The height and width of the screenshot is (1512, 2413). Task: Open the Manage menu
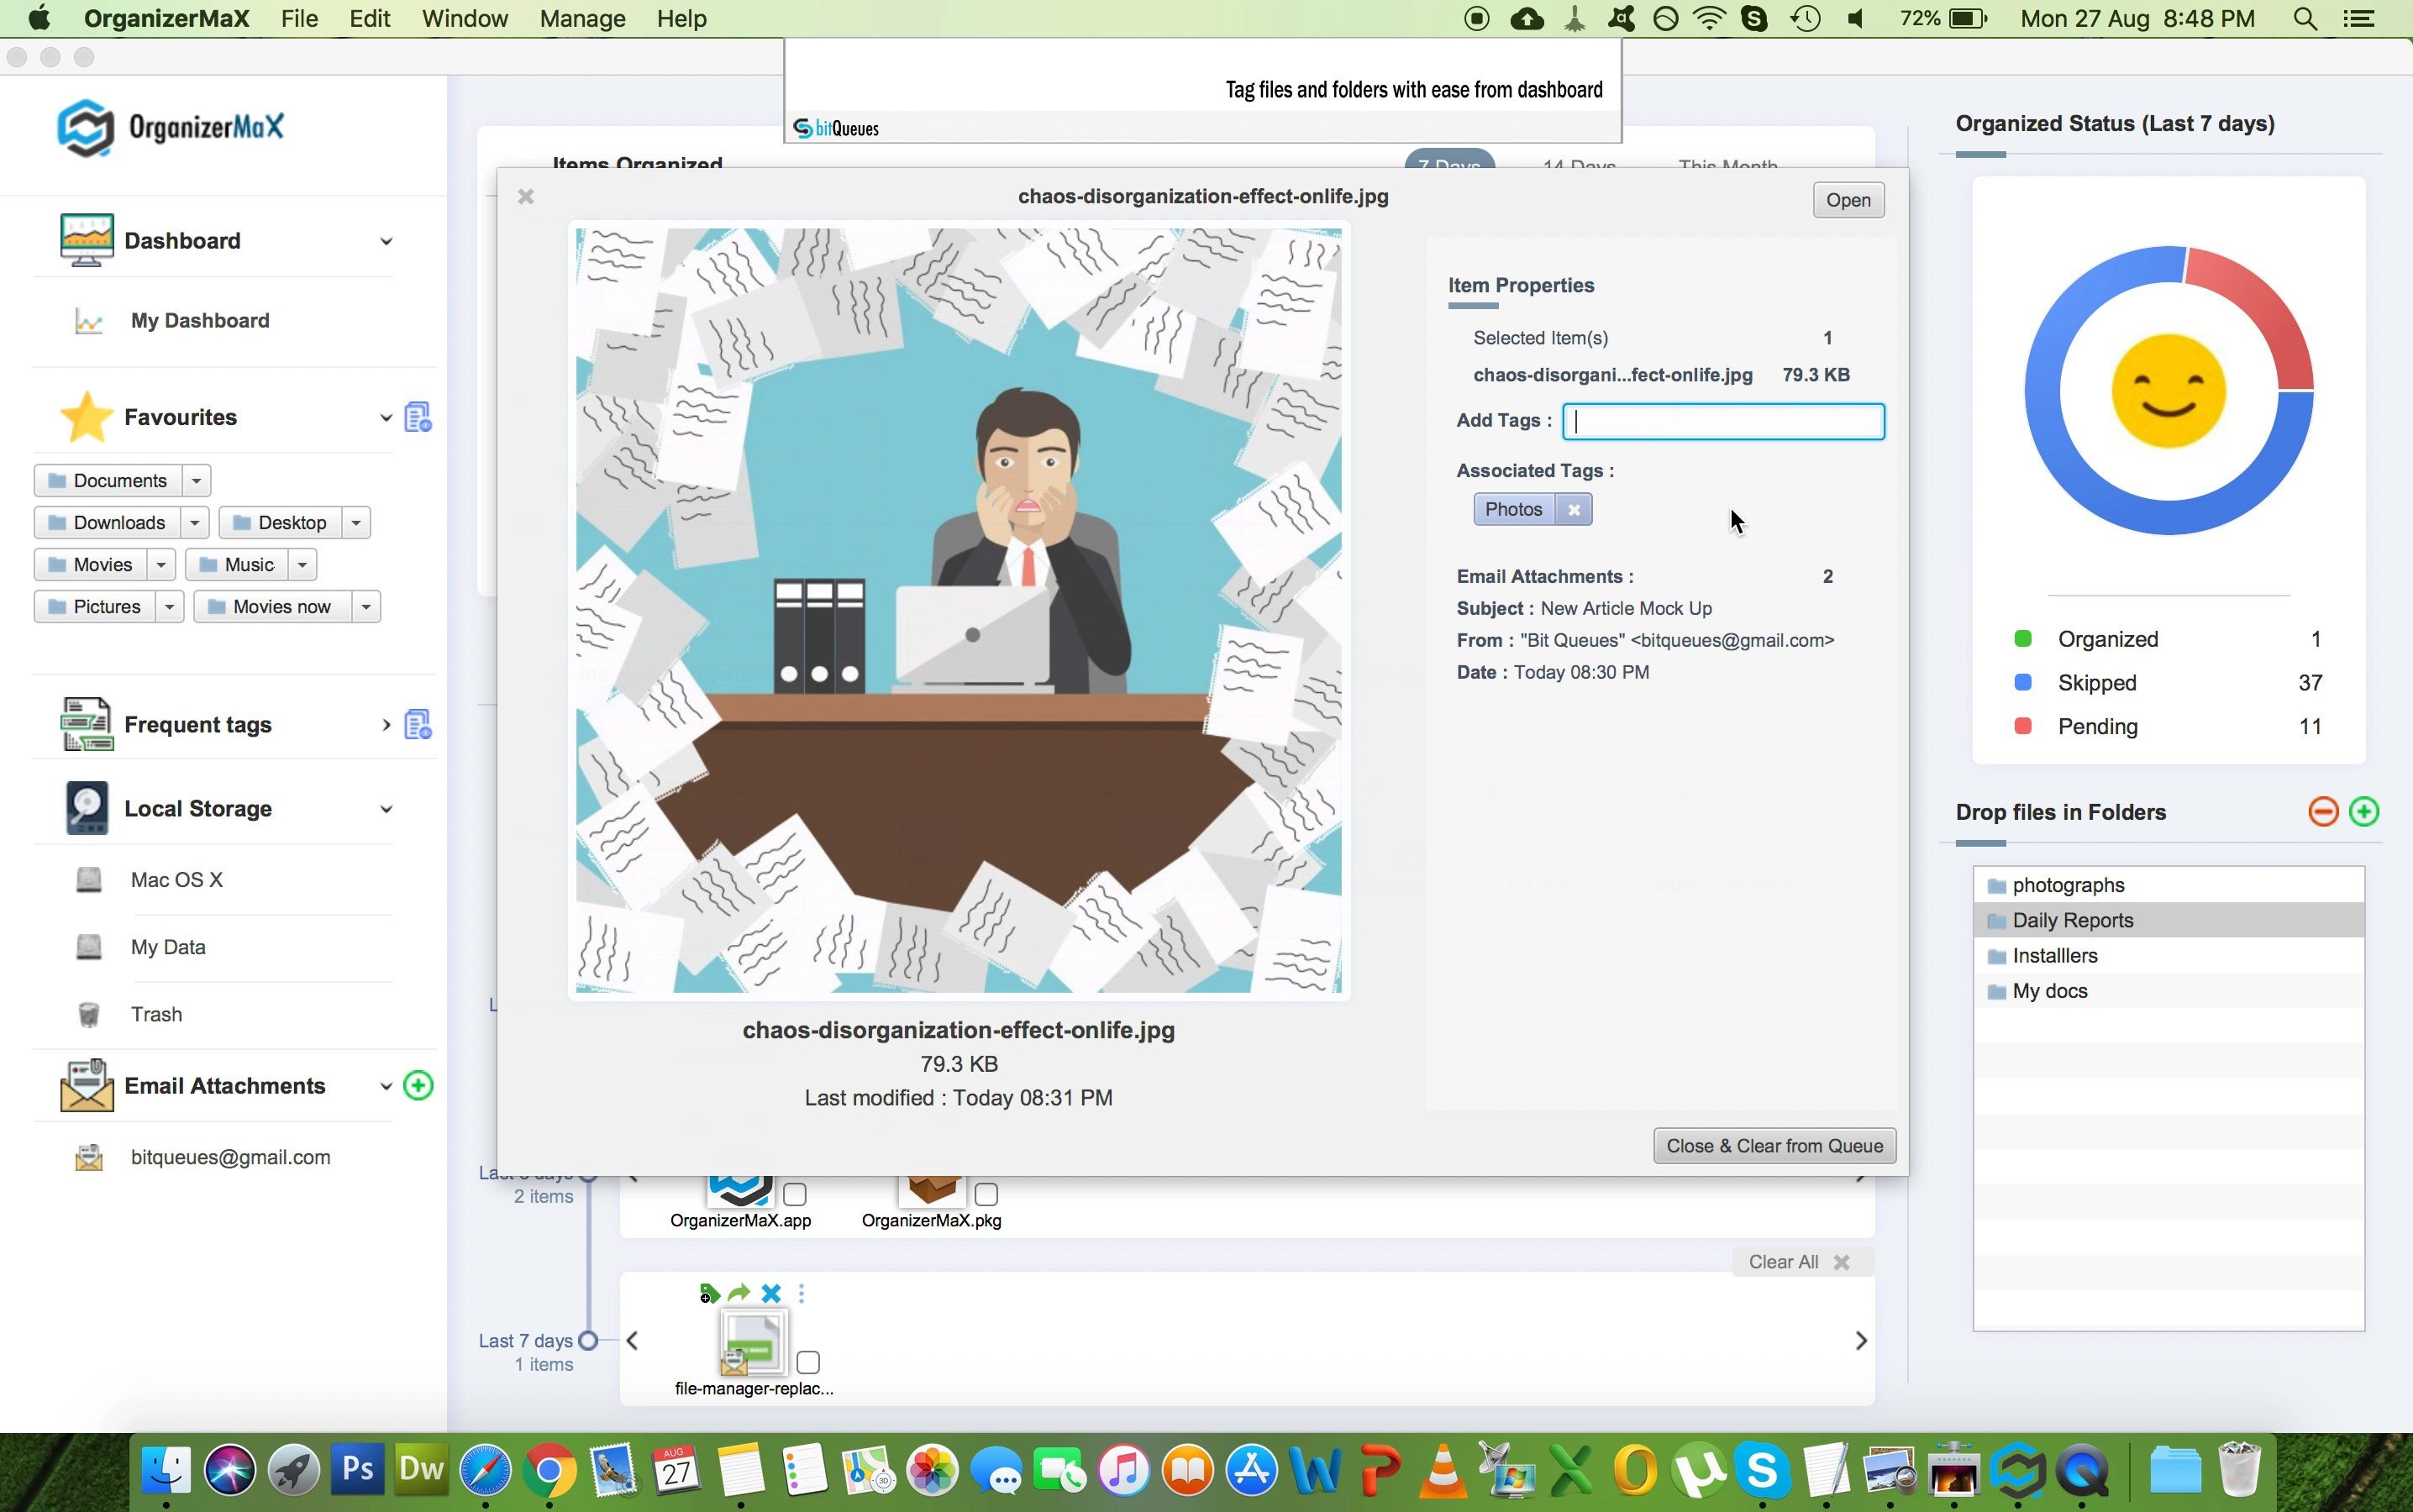pyautogui.click(x=582, y=19)
